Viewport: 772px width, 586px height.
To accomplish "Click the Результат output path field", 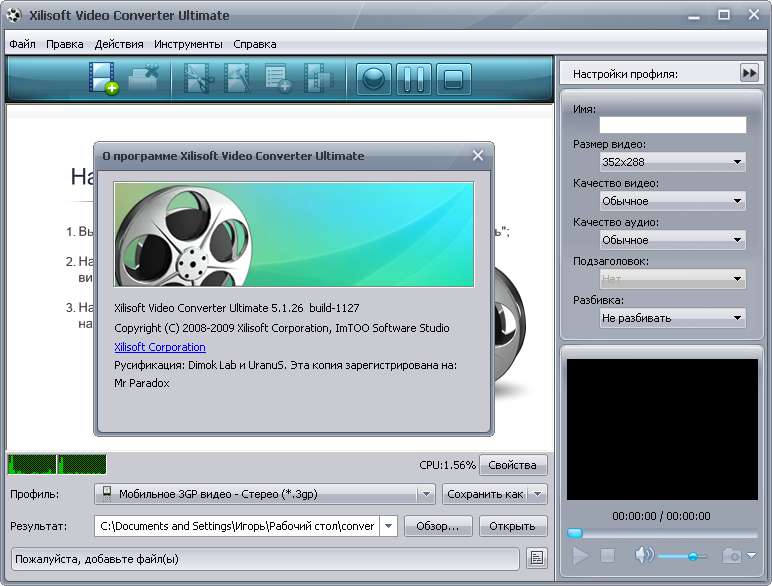I will coord(237,526).
